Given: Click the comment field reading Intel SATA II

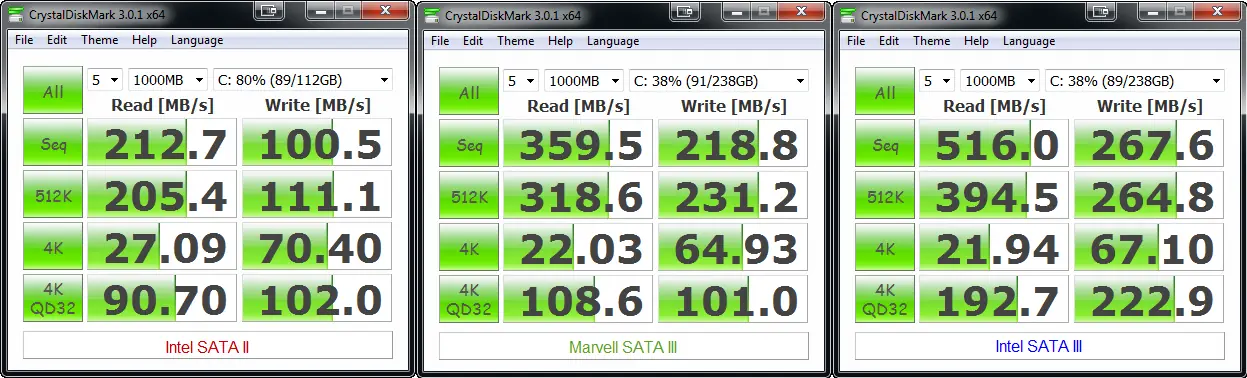Looking at the screenshot, I should (x=208, y=346).
